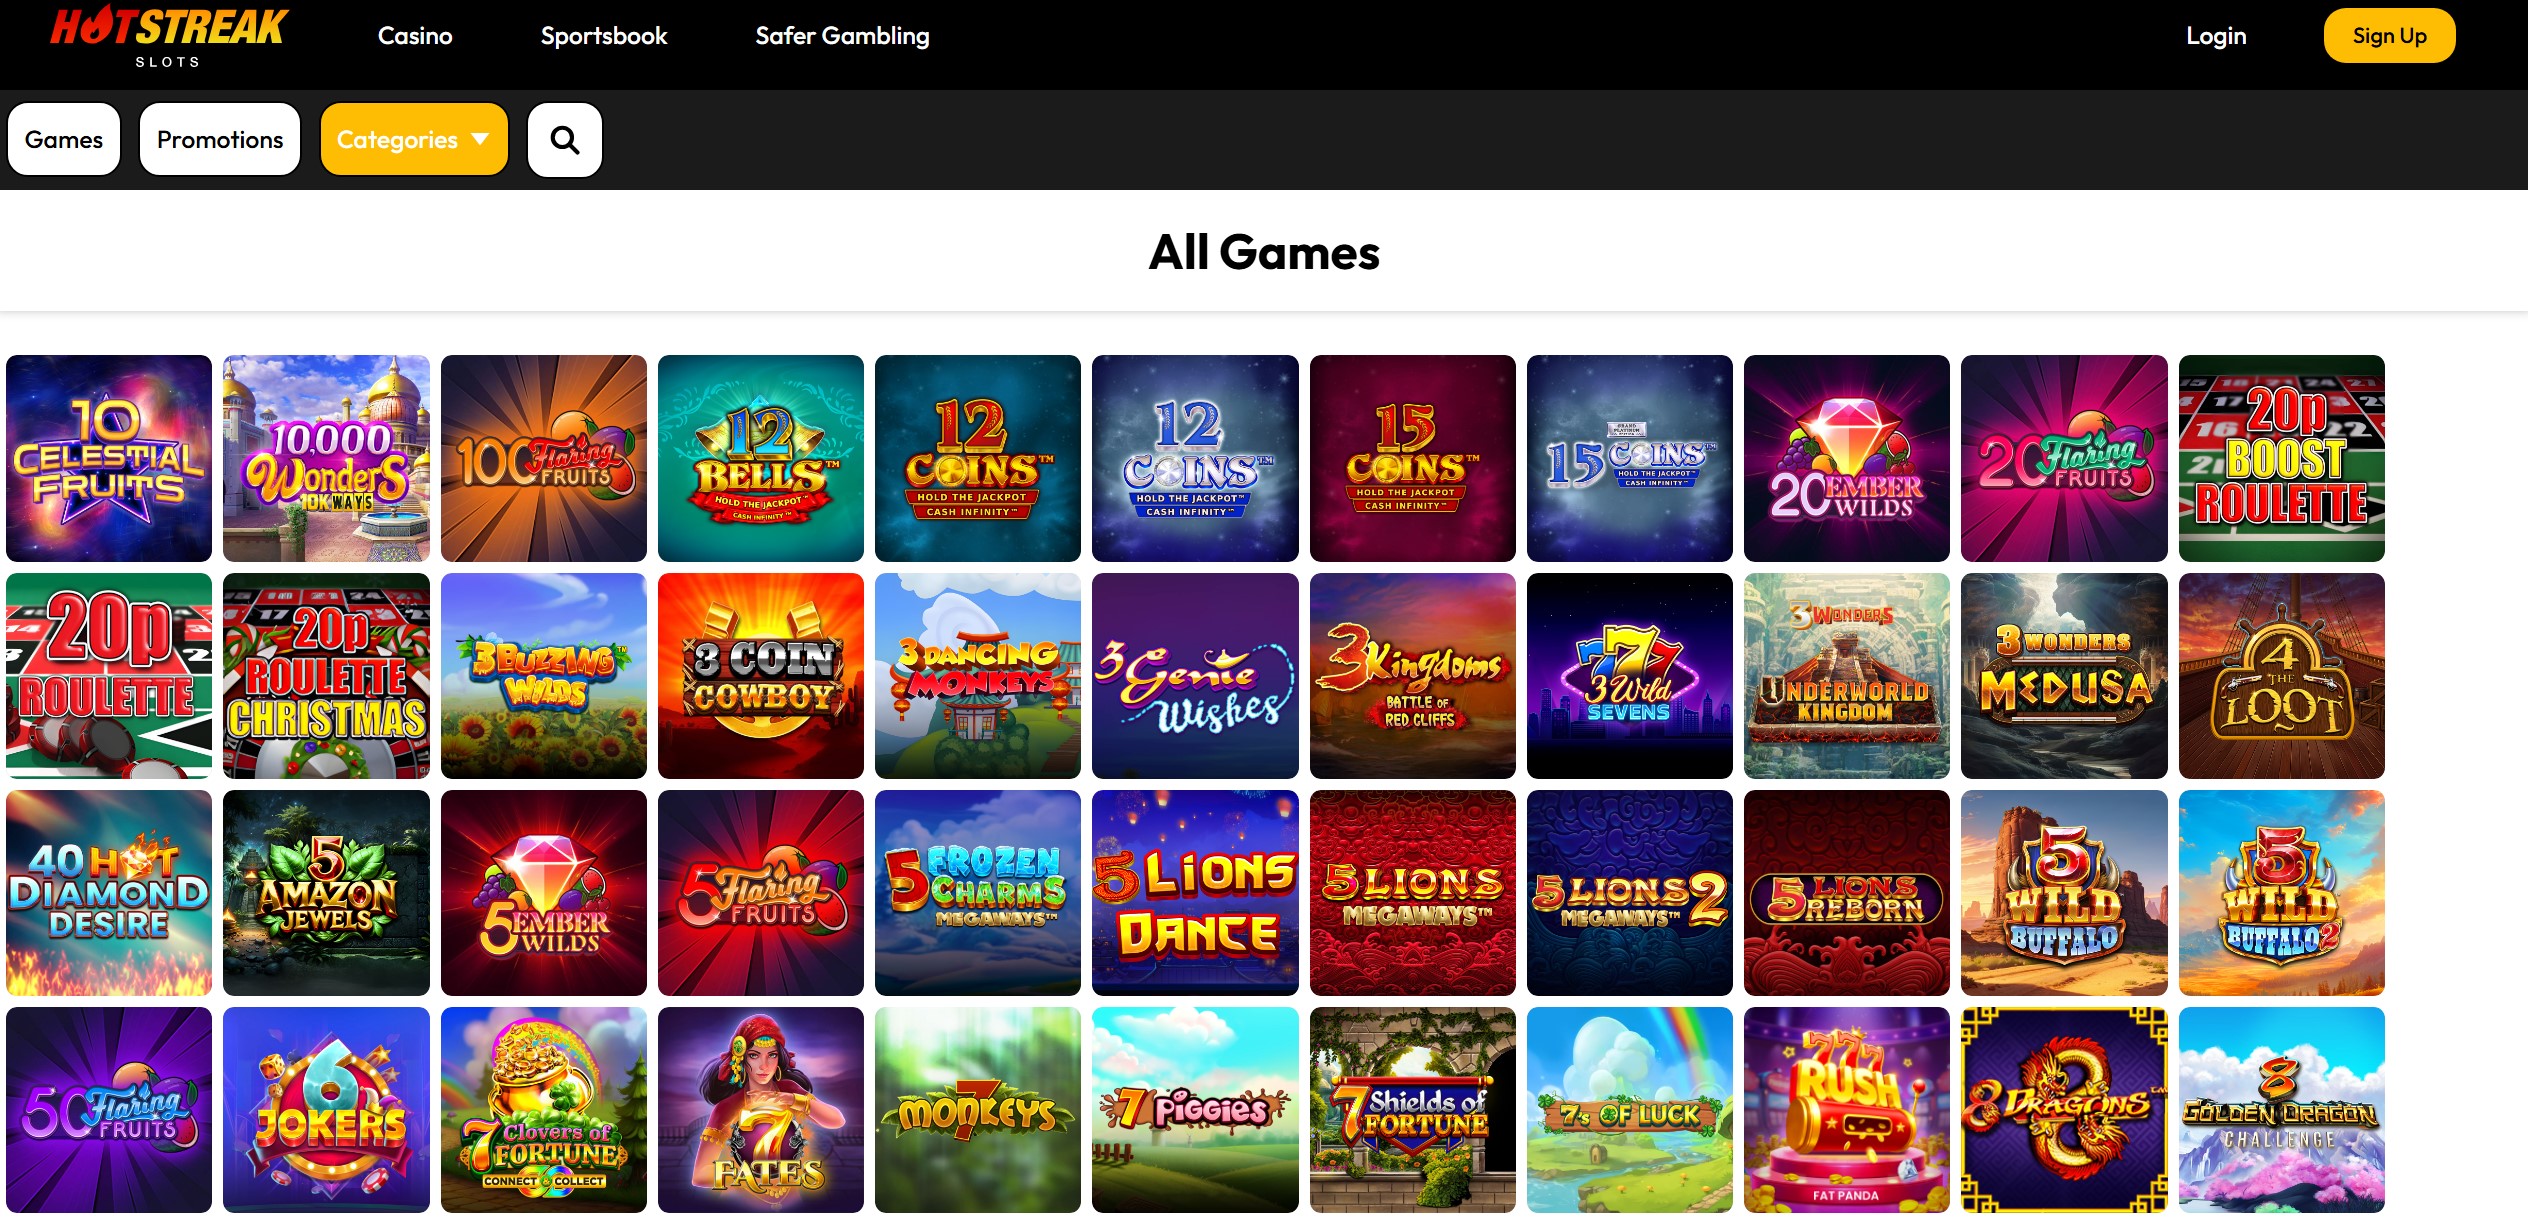Image resolution: width=2528 pixels, height=1217 pixels.
Task: Launch the 3 Genie Wishes game
Action: coord(1195,676)
